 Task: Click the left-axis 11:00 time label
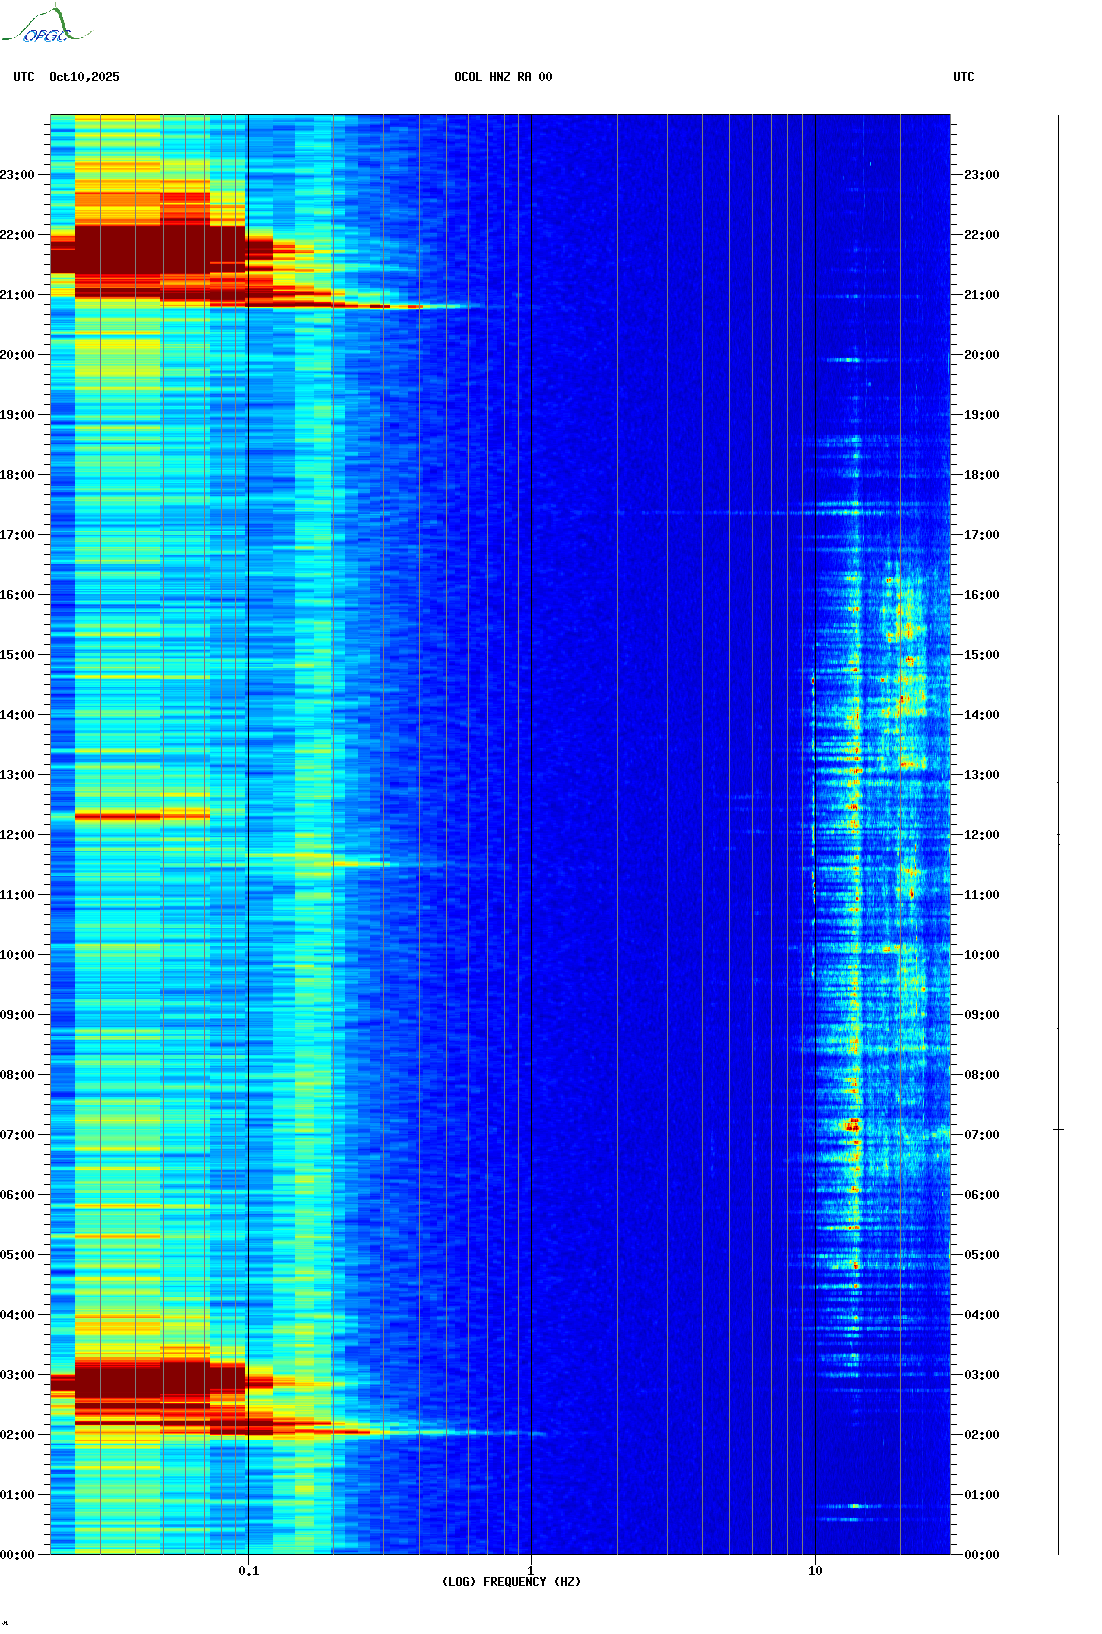point(17,895)
